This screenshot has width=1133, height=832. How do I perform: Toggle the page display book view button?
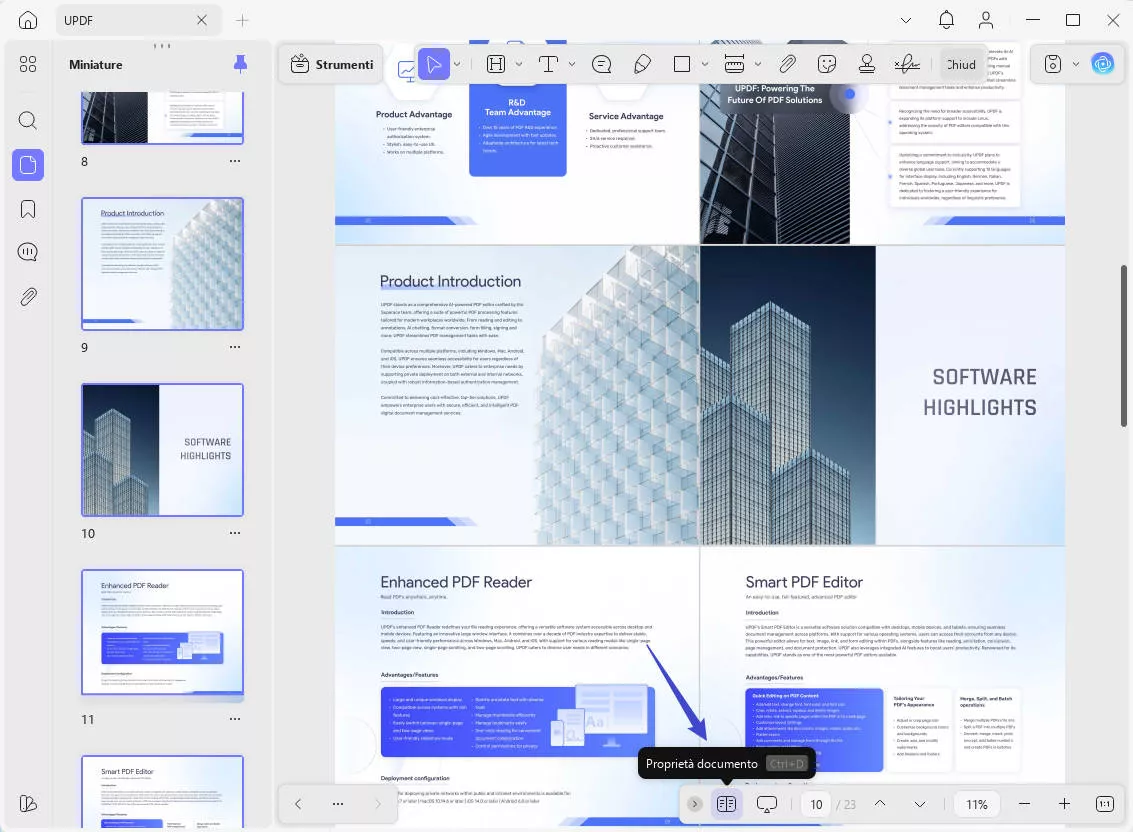pyautogui.click(x=726, y=804)
